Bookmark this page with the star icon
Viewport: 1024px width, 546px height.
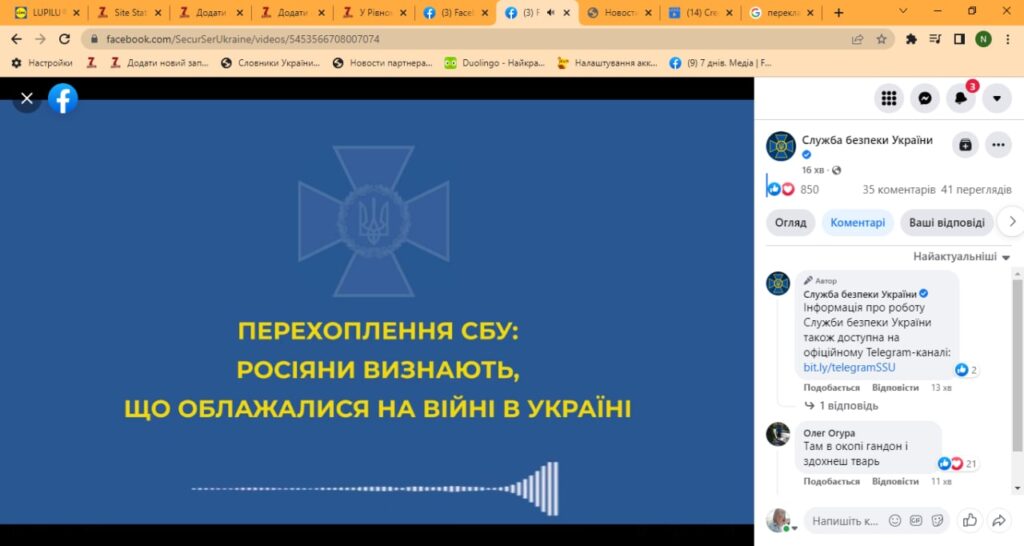tap(881, 39)
